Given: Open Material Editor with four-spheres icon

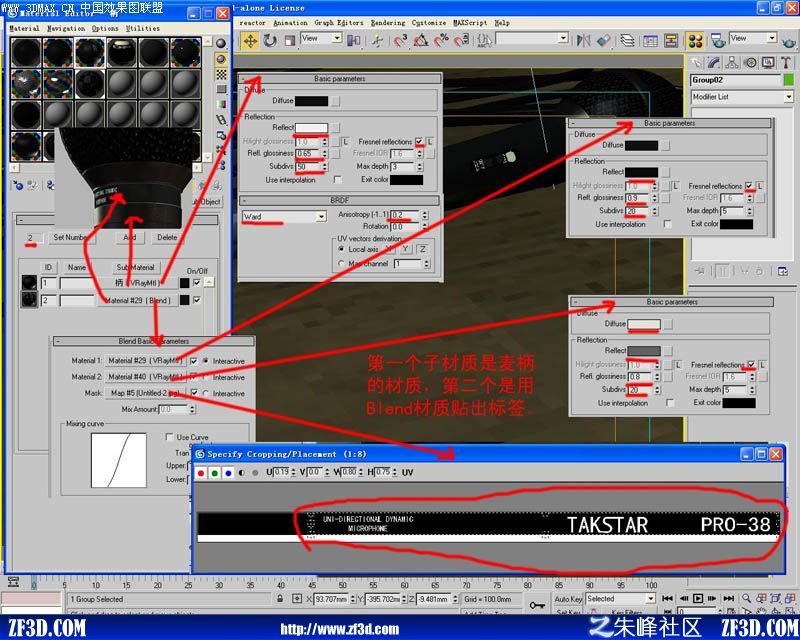Looking at the screenshot, I should tap(695, 40).
